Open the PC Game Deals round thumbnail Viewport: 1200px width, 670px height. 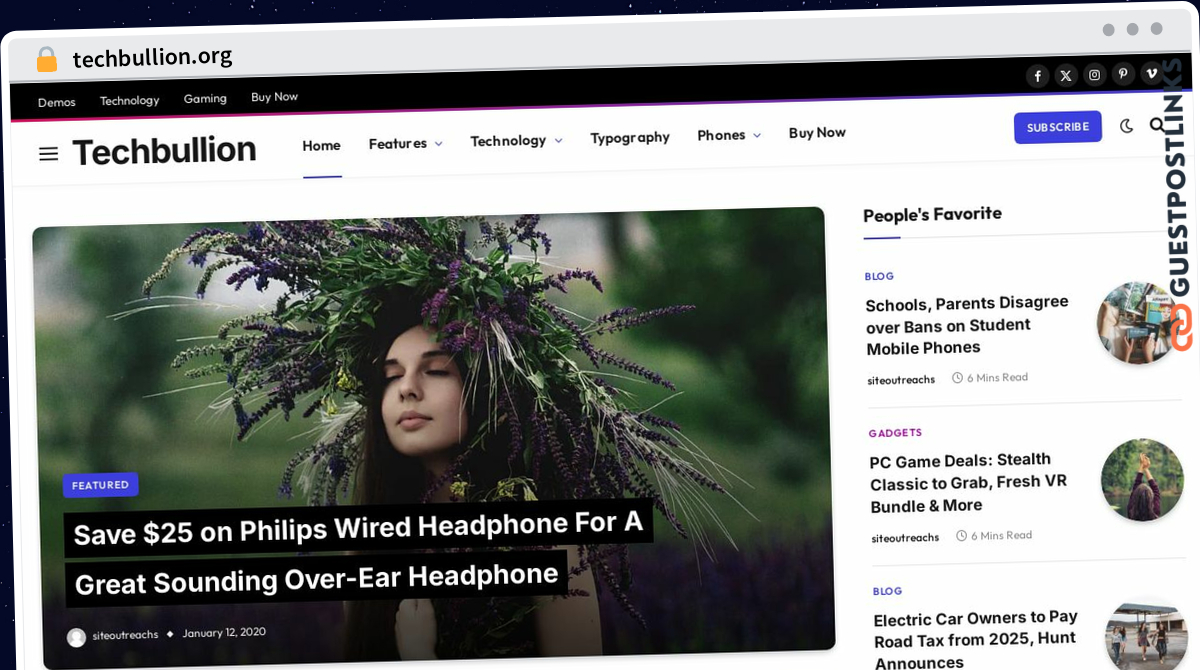coord(1142,480)
